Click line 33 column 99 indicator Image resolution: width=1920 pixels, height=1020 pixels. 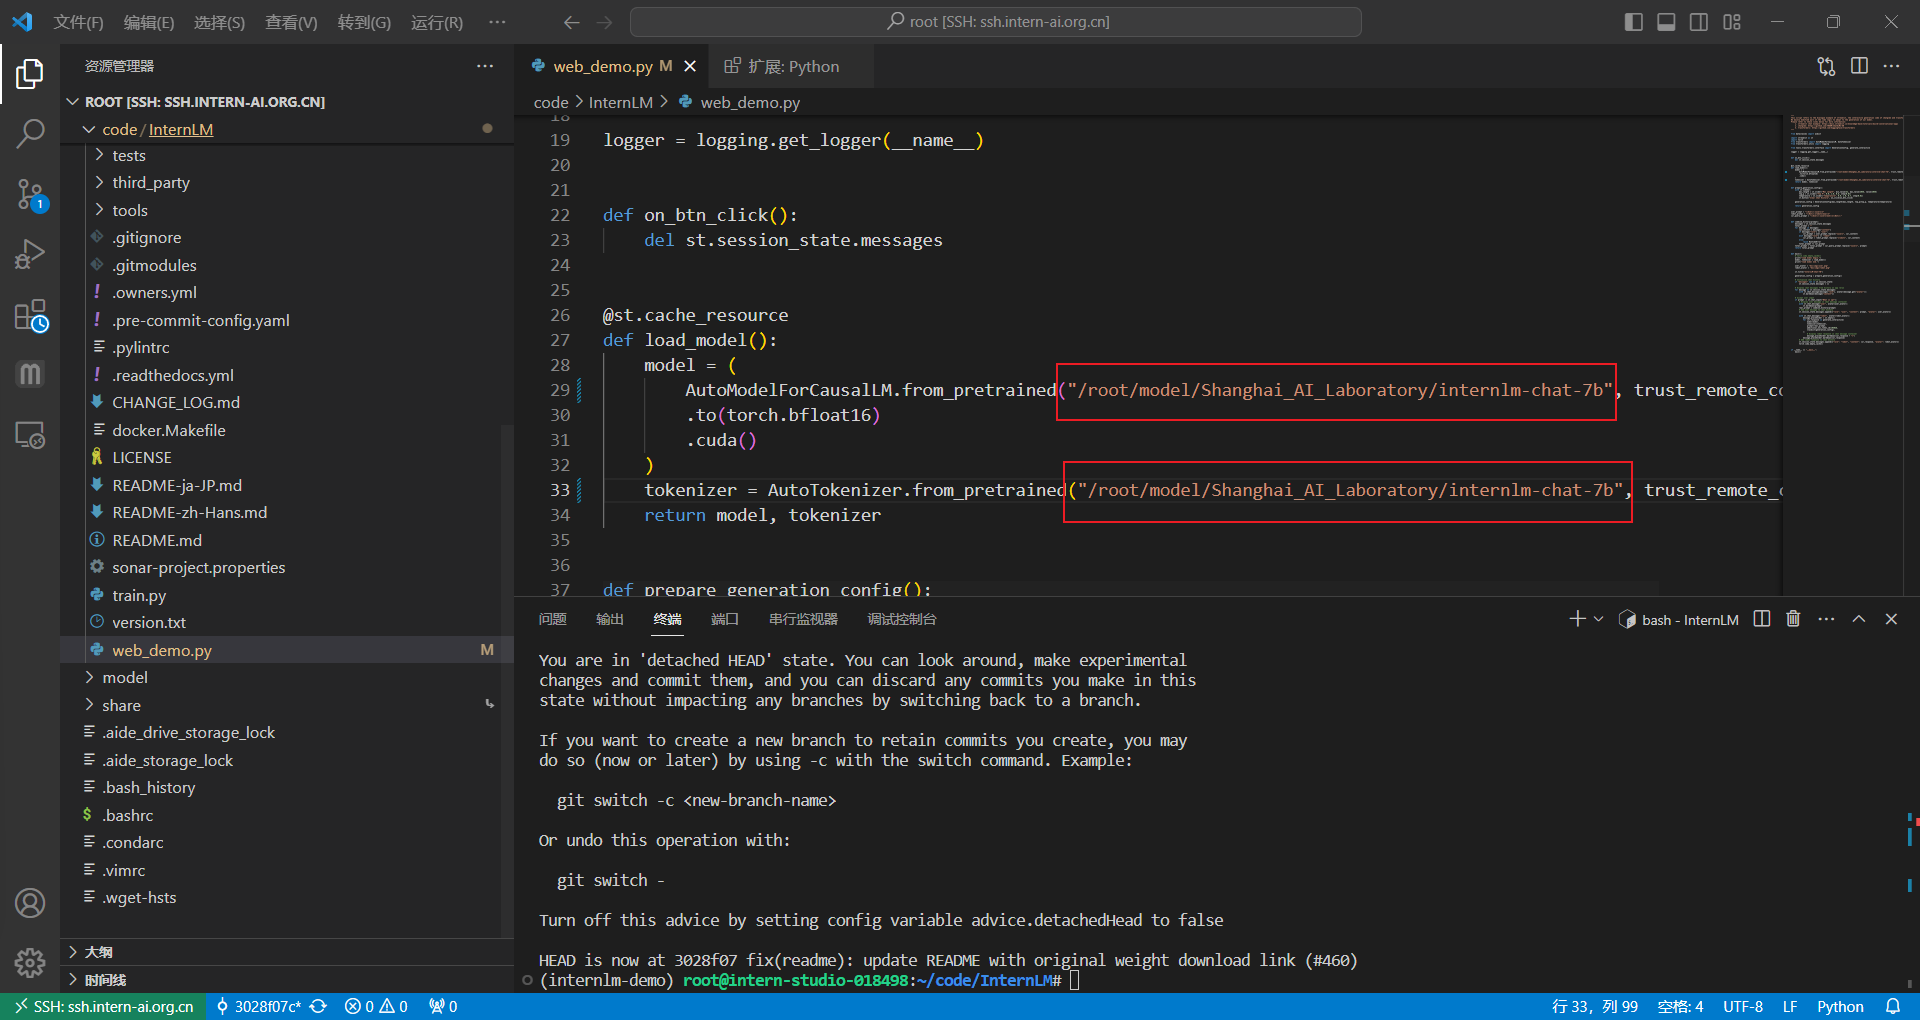point(1595,1006)
